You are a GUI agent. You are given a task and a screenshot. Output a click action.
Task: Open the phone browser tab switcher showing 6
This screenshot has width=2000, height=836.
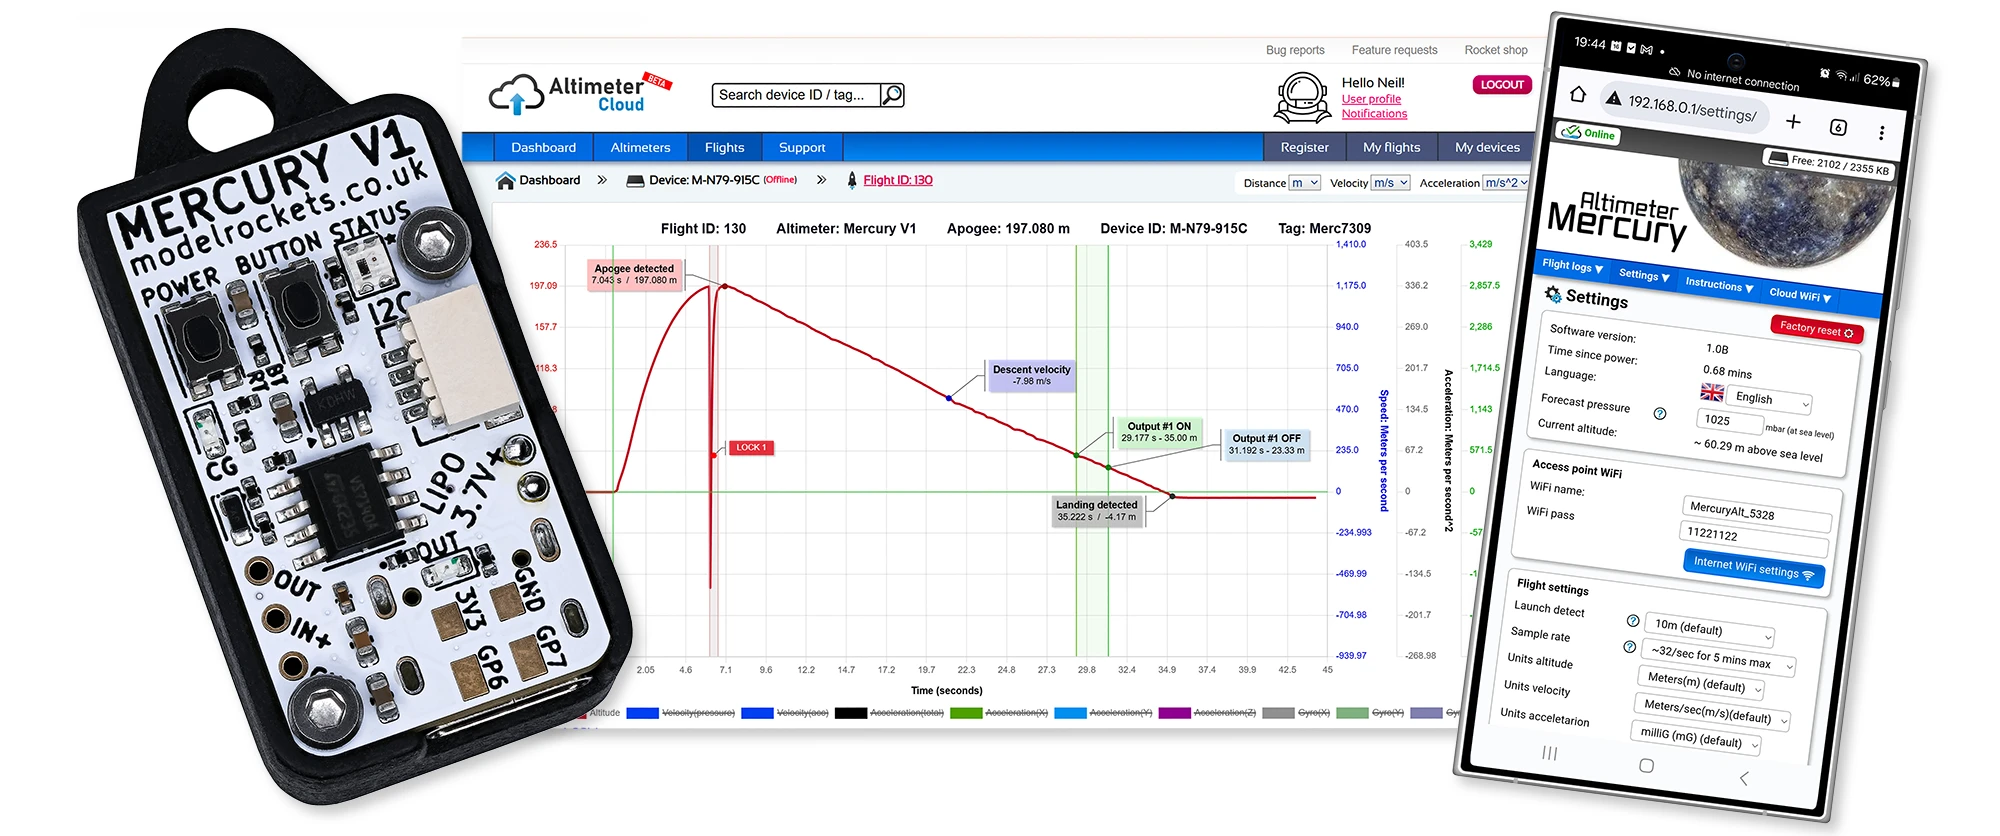(1838, 127)
